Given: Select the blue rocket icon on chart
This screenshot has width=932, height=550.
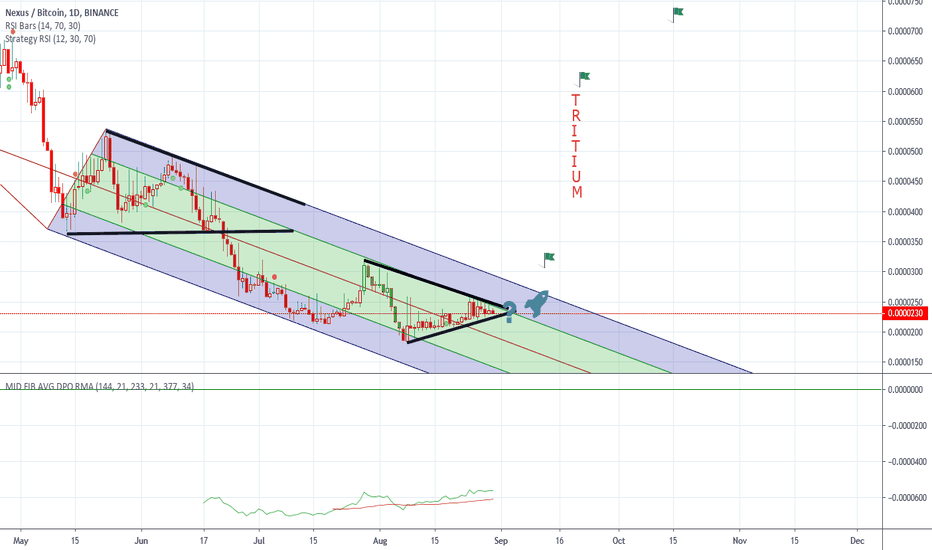Looking at the screenshot, I should [x=536, y=303].
